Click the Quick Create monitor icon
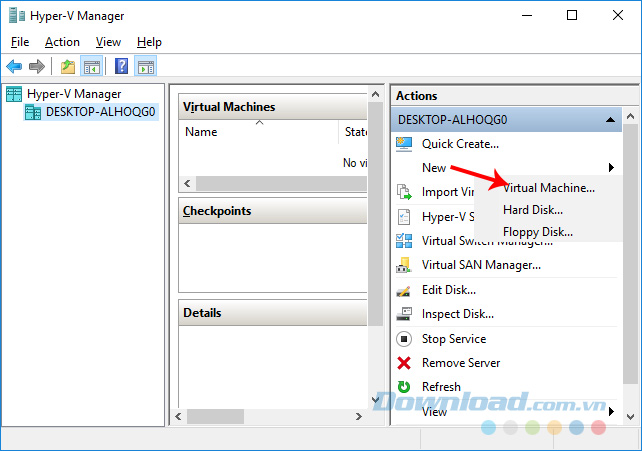This screenshot has width=642, height=451. click(404, 144)
